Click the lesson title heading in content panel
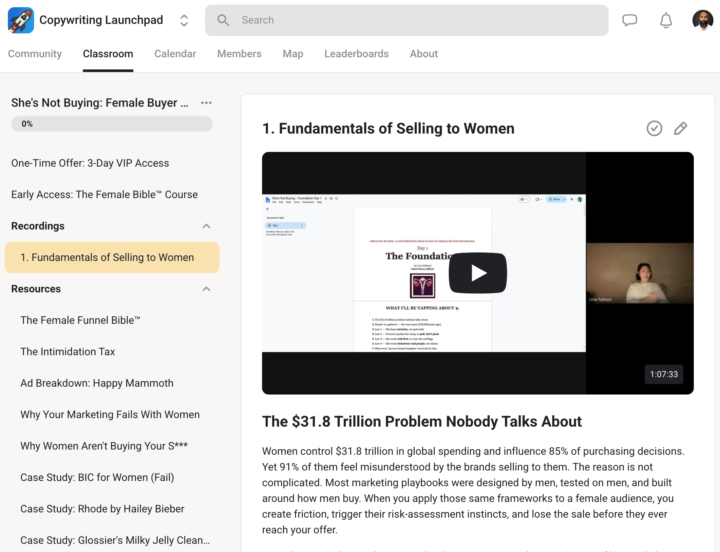Viewport: 720px width, 552px height. tap(388, 129)
